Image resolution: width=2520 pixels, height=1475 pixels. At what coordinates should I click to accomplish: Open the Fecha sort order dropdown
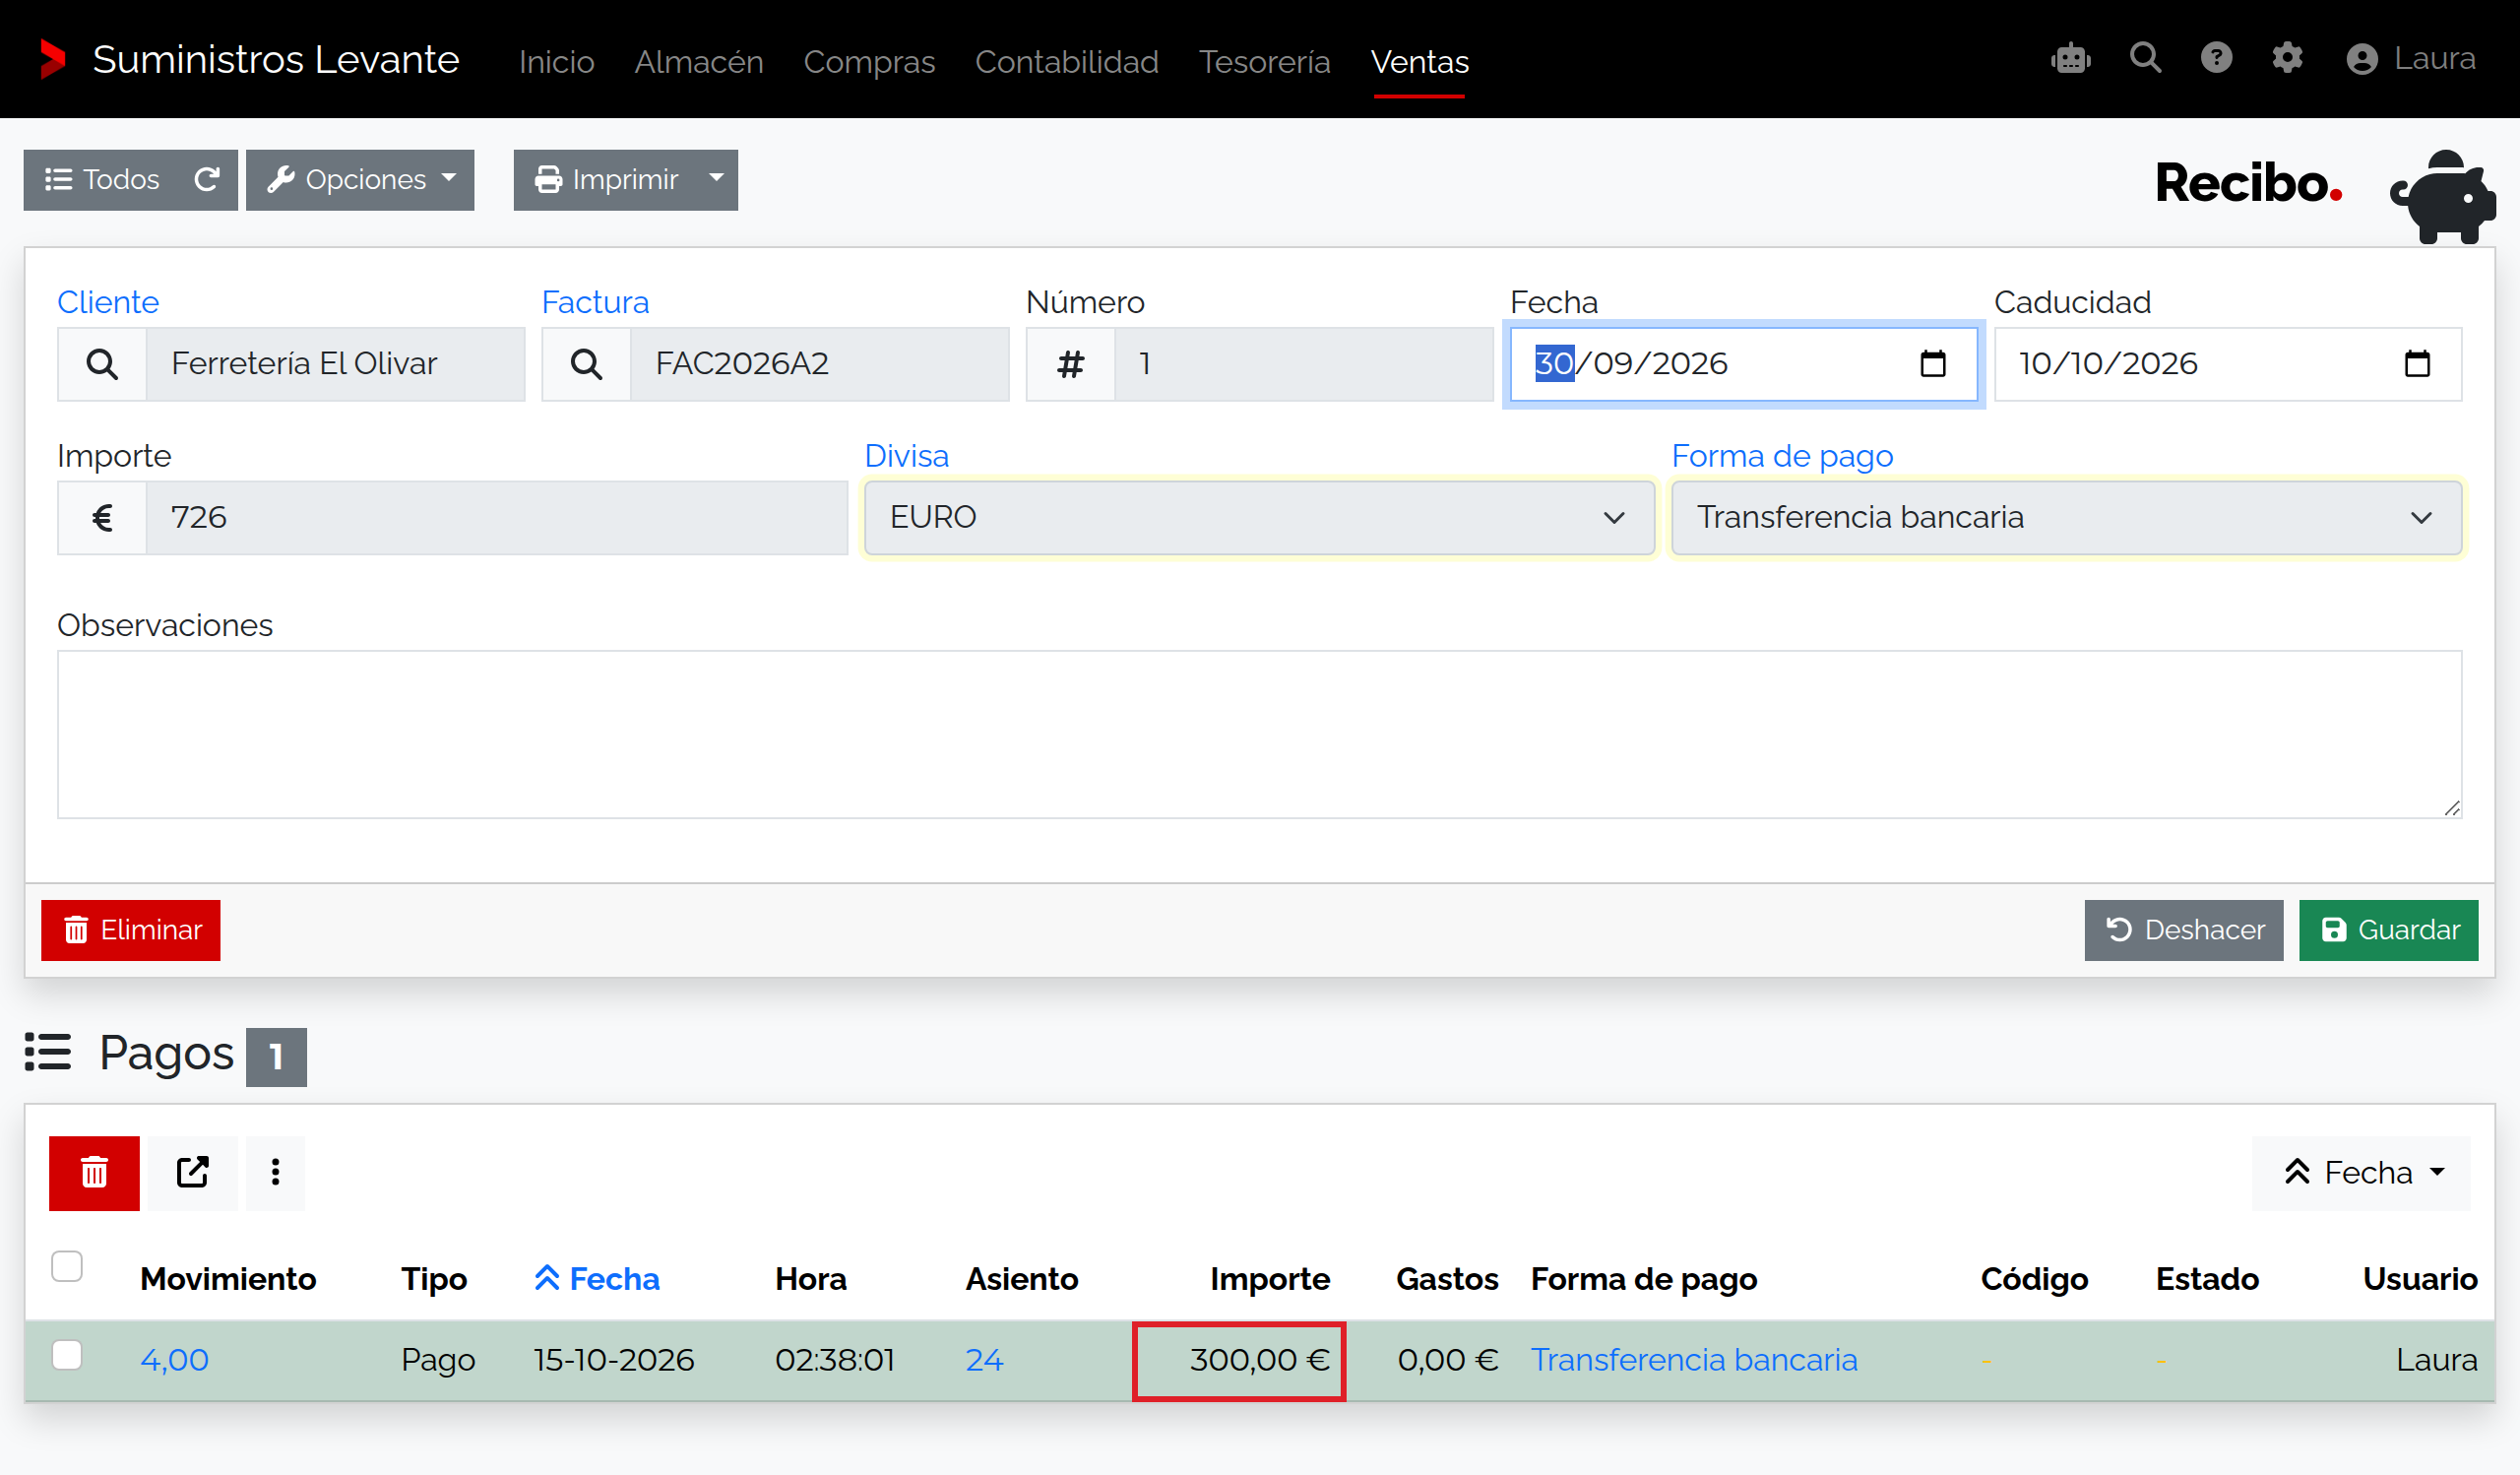point(2361,1173)
